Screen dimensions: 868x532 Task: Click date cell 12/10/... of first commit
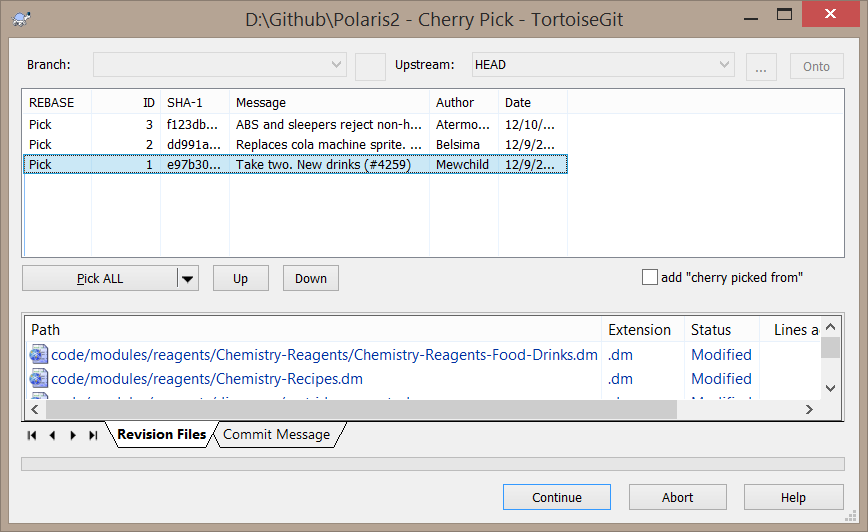530,125
